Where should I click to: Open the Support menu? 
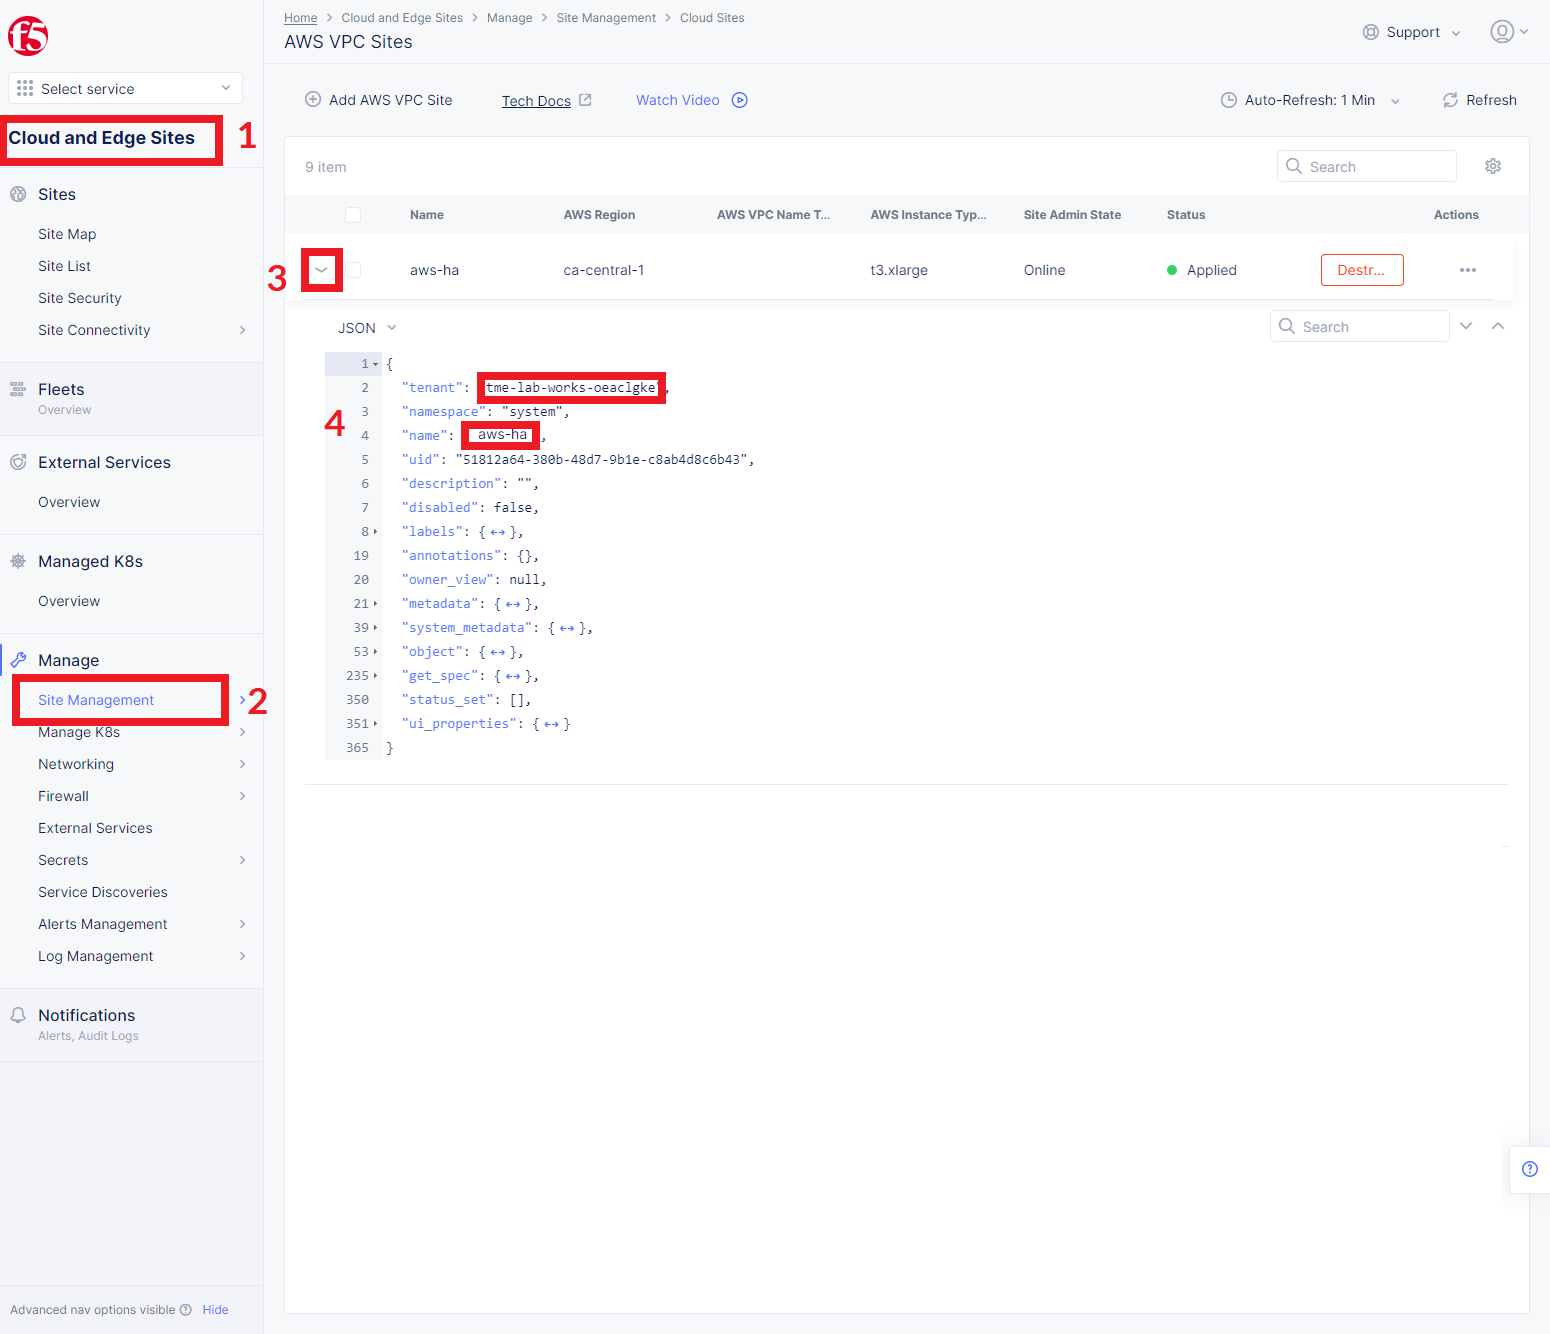1412,32
